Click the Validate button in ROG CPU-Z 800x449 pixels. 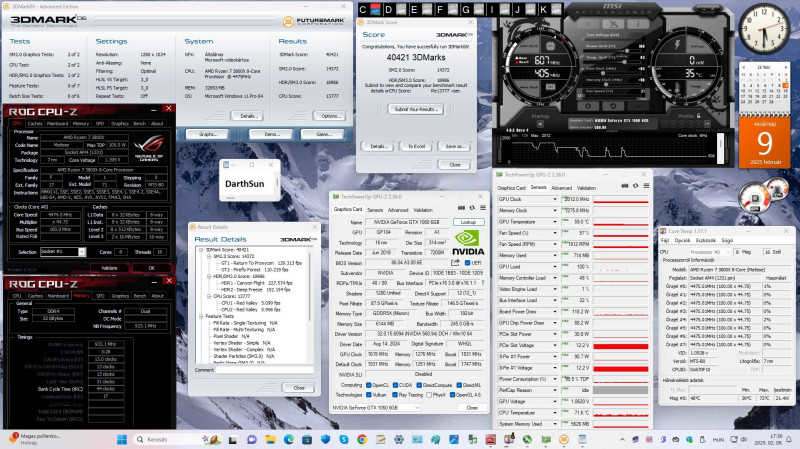pos(109,268)
